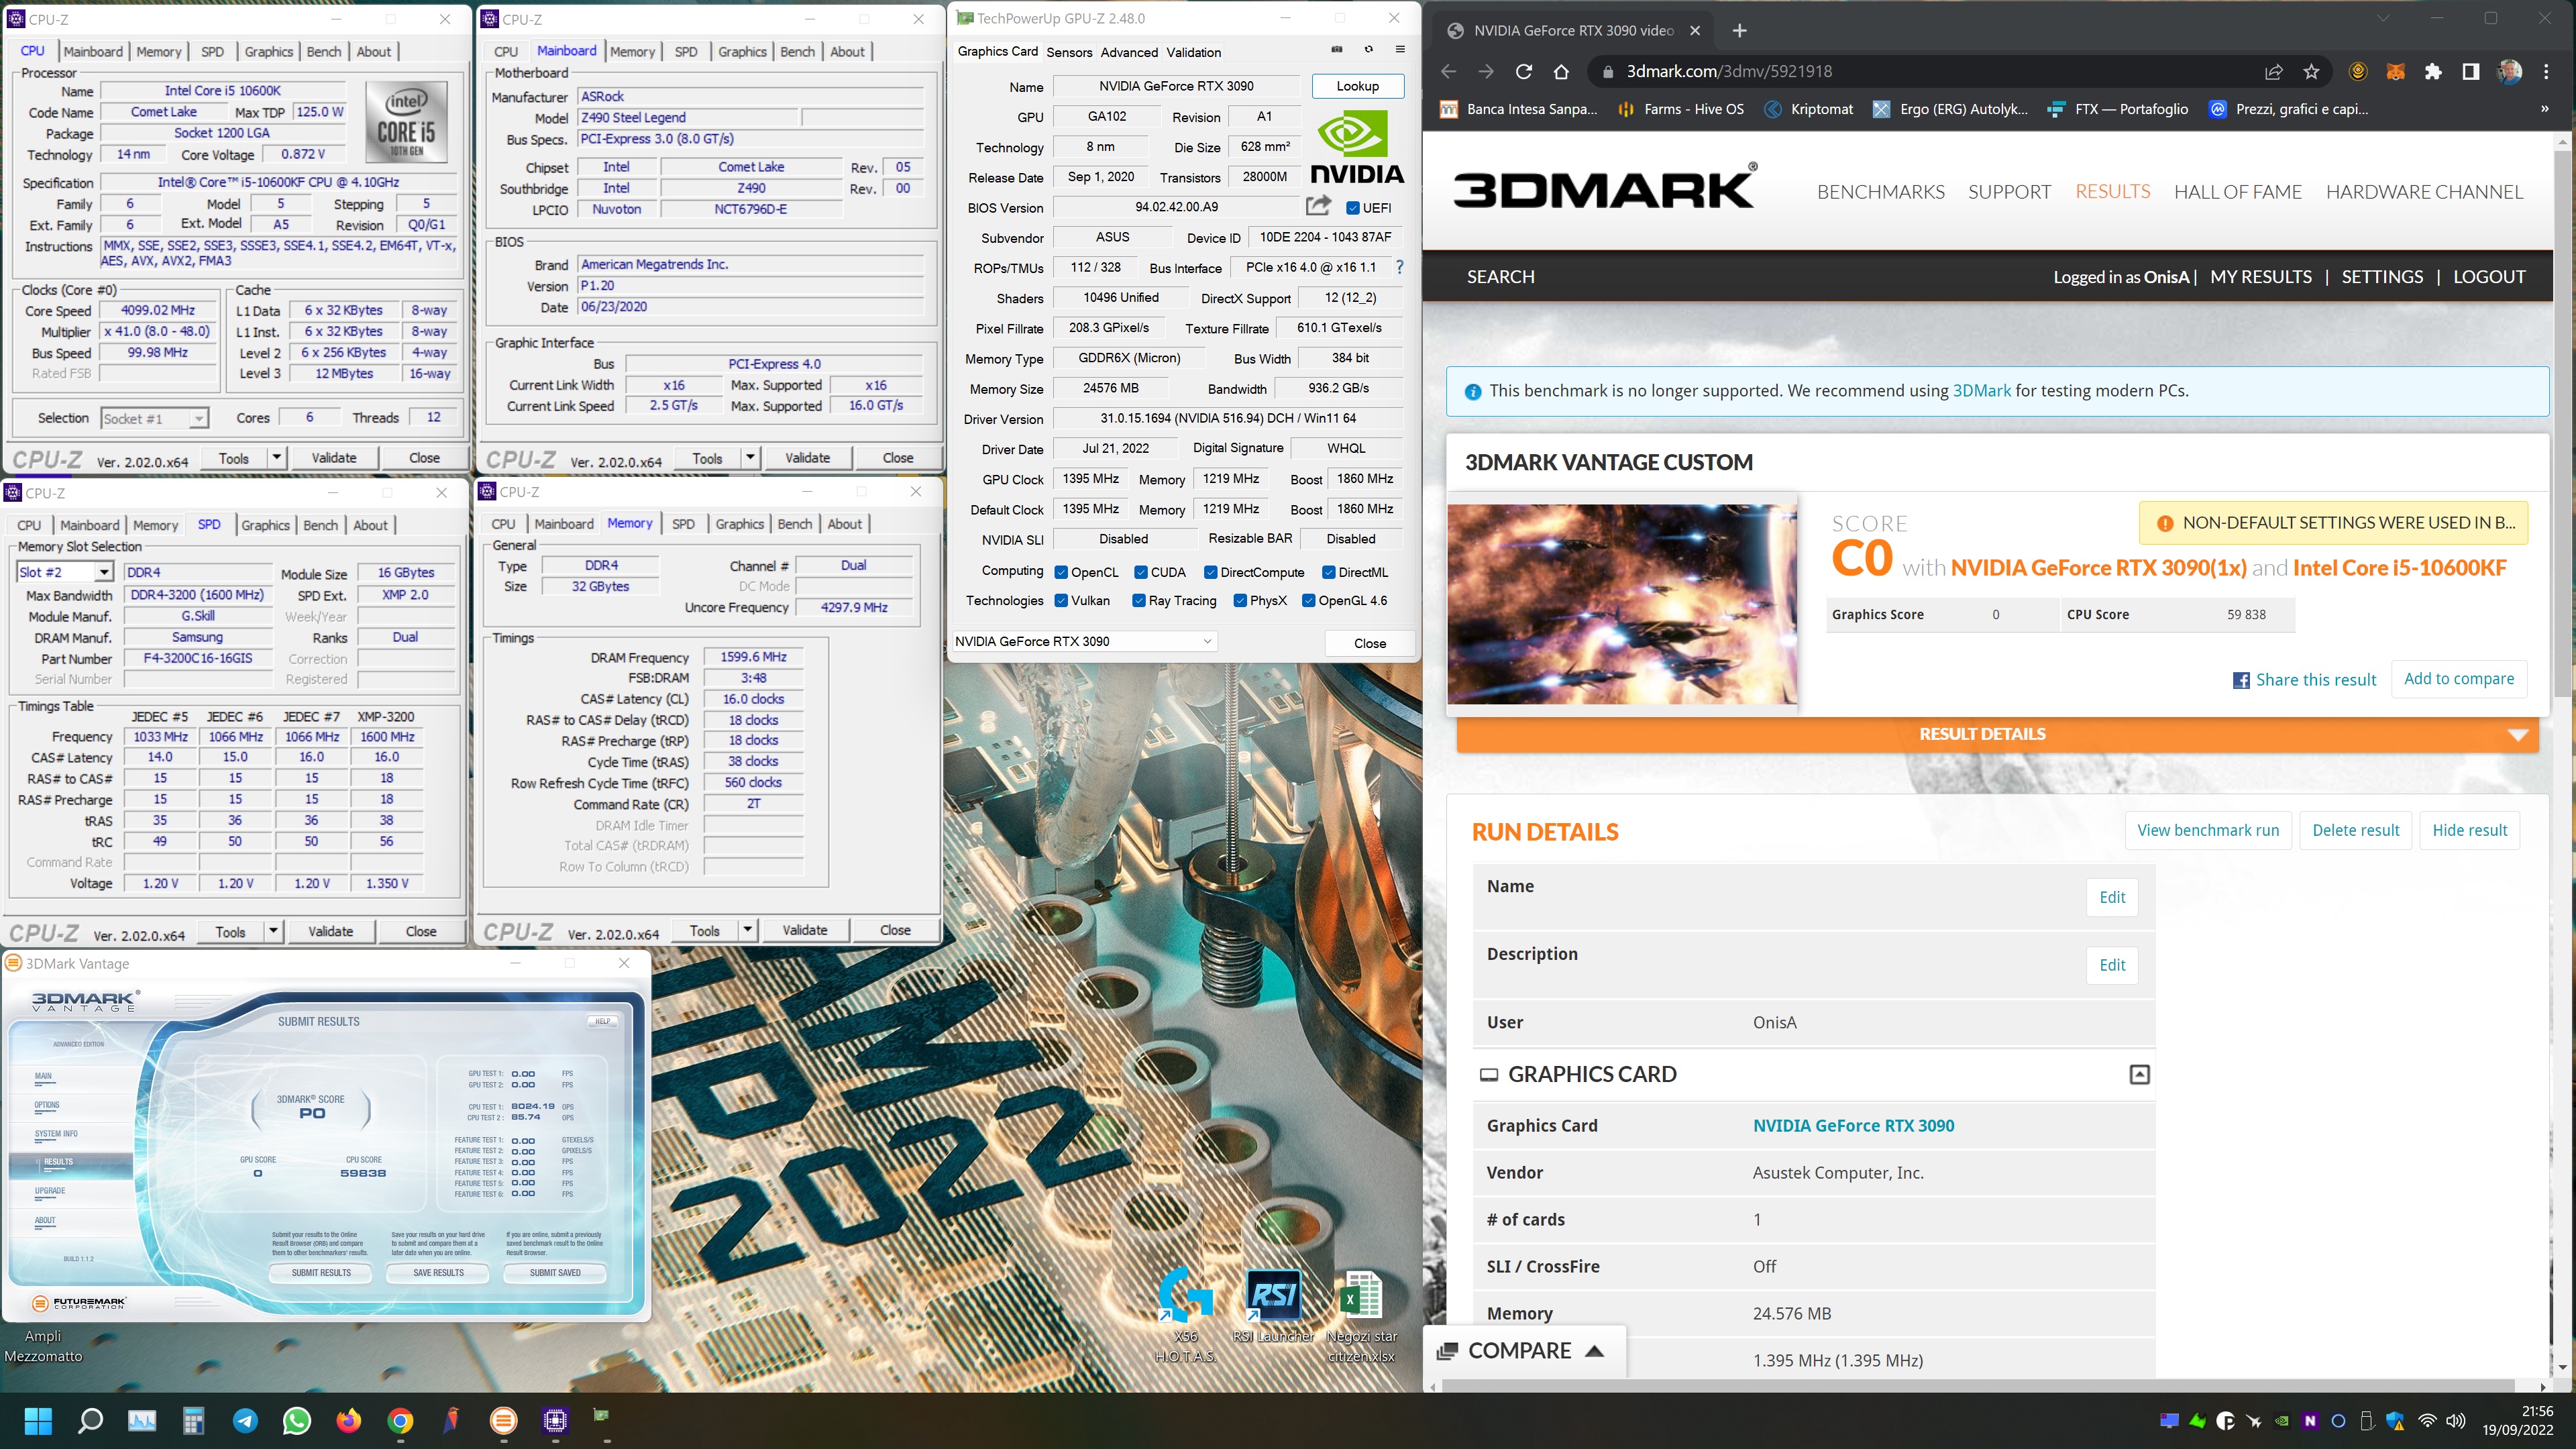Open Tools dropdown arrow in CPU tab window
The width and height of the screenshot is (2576, 1449).
(277, 458)
